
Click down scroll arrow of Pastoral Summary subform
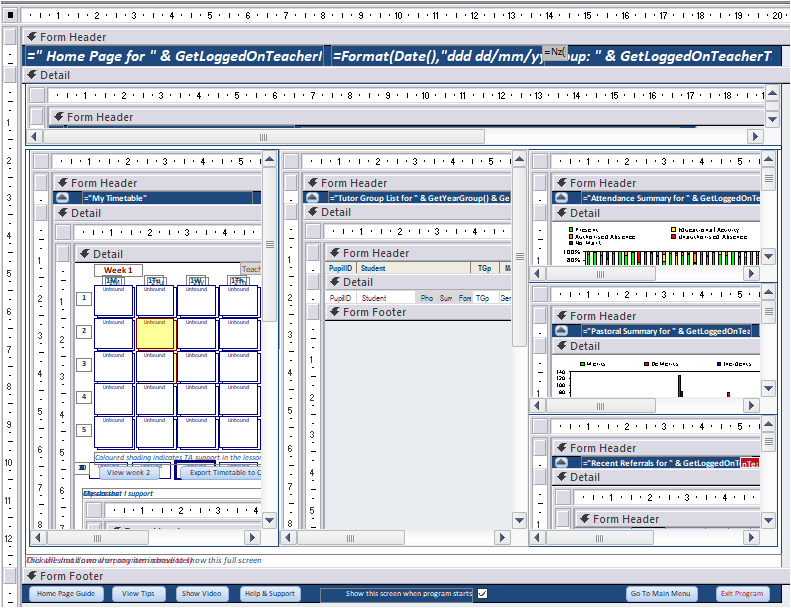[768, 389]
